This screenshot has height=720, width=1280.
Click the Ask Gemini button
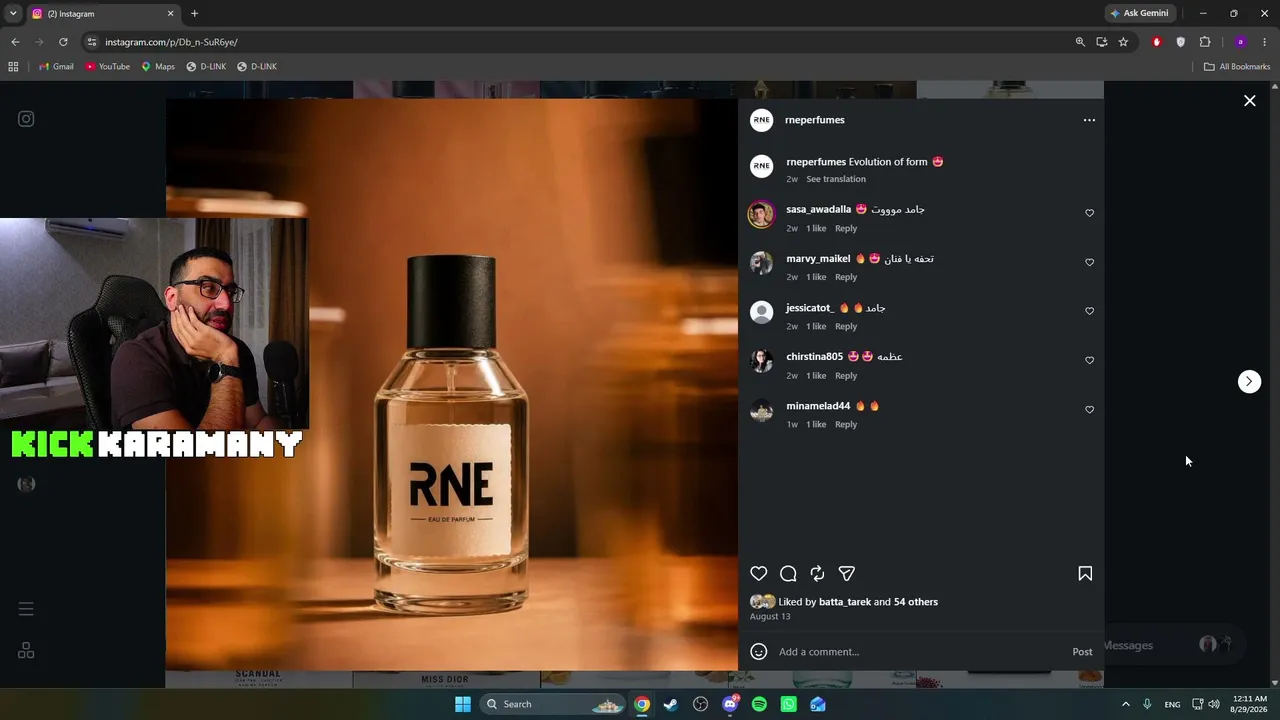[x=1139, y=14]
